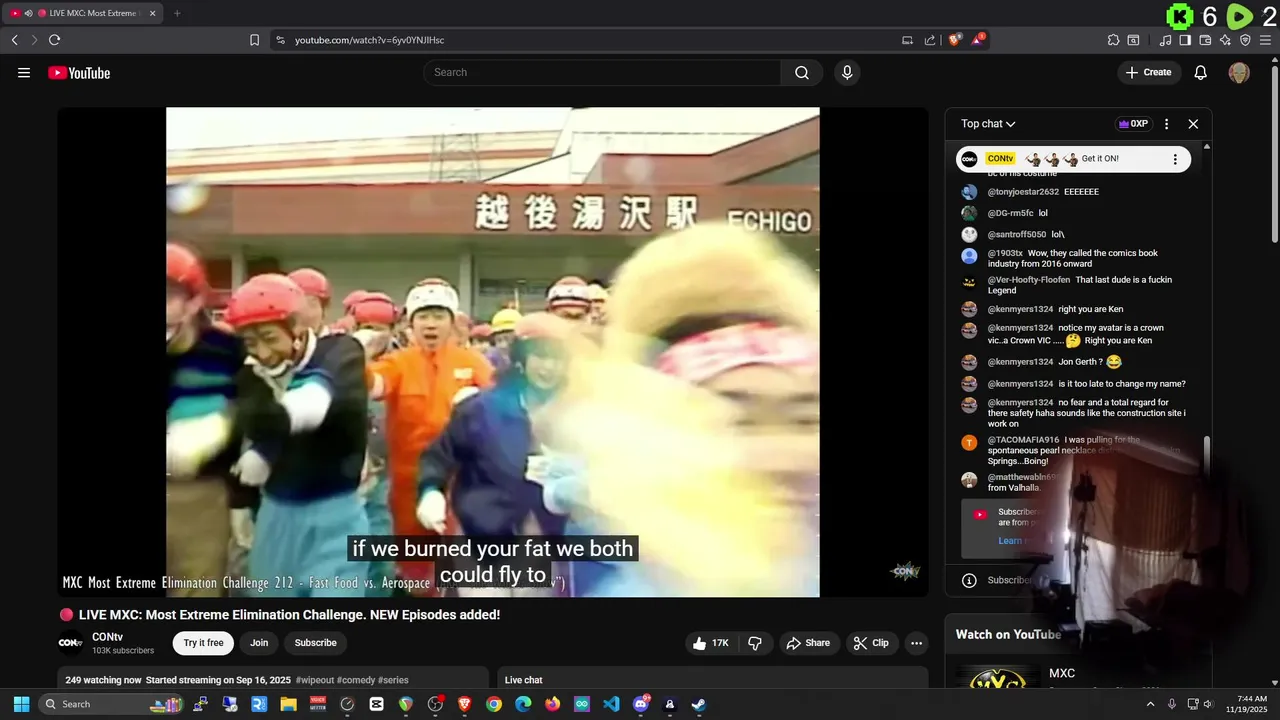Click the video player frame
The width and height of the screenshot is (1280, 720).
tap(492, 352)
